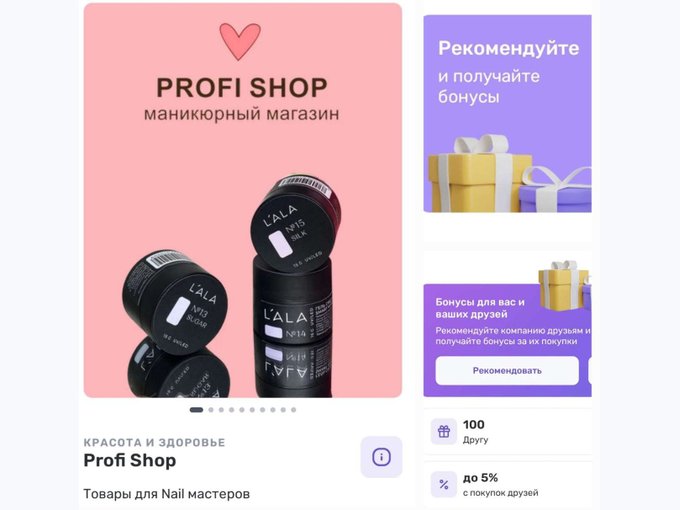Jump to the second carousel dot
Viewport: 680px width, 510px height.
point(211,410)
